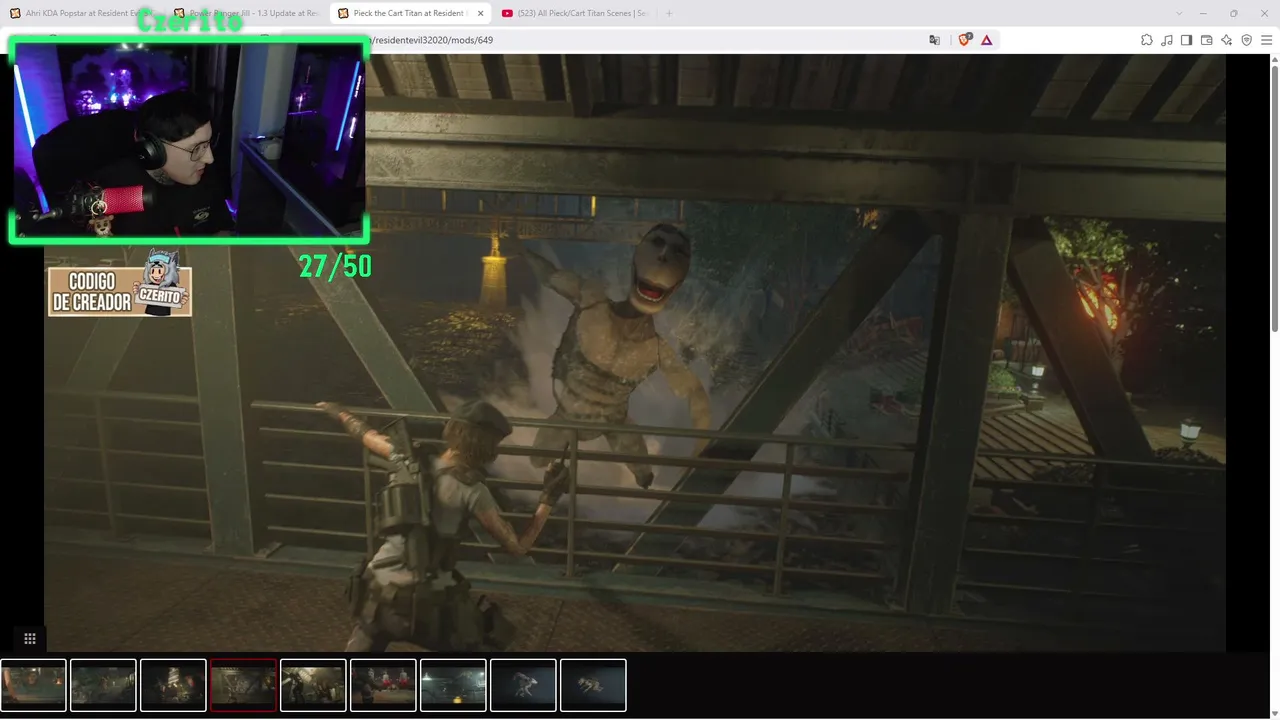The image size is (1280, 720).
Task: Select the Pieck the Cart Titan tab
Action: click(x=410, y=13)
